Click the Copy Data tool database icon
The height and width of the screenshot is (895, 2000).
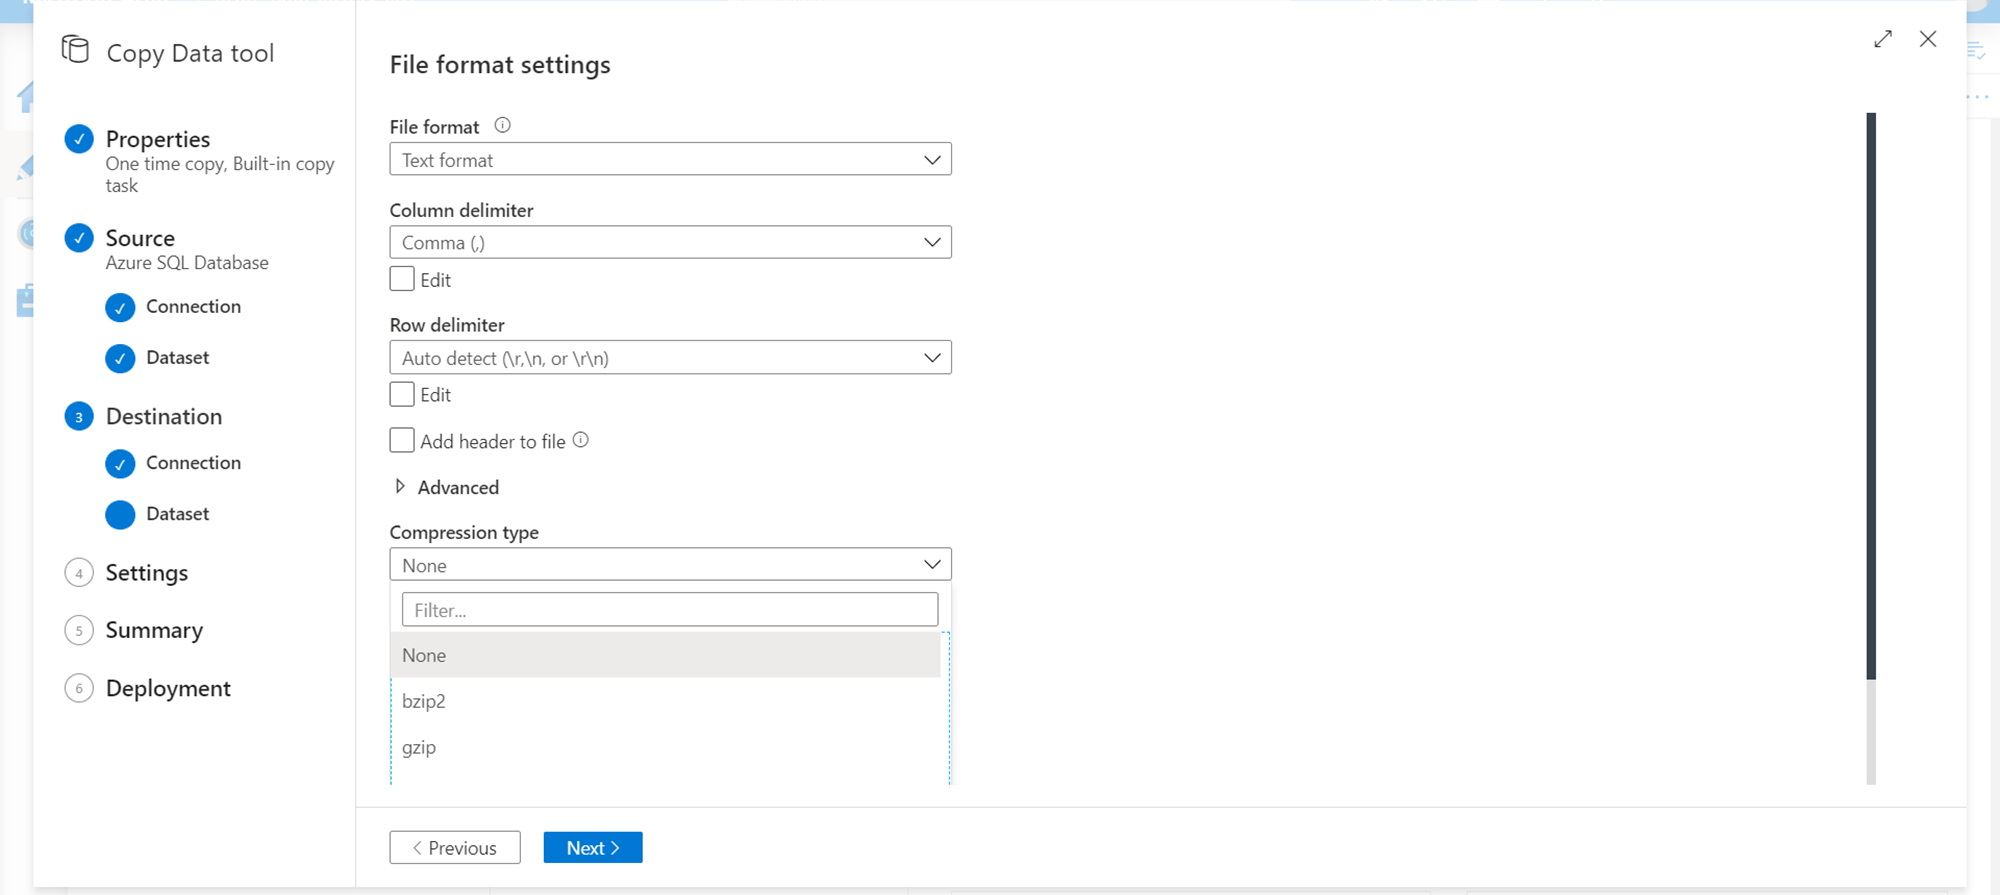coord(75,49)
